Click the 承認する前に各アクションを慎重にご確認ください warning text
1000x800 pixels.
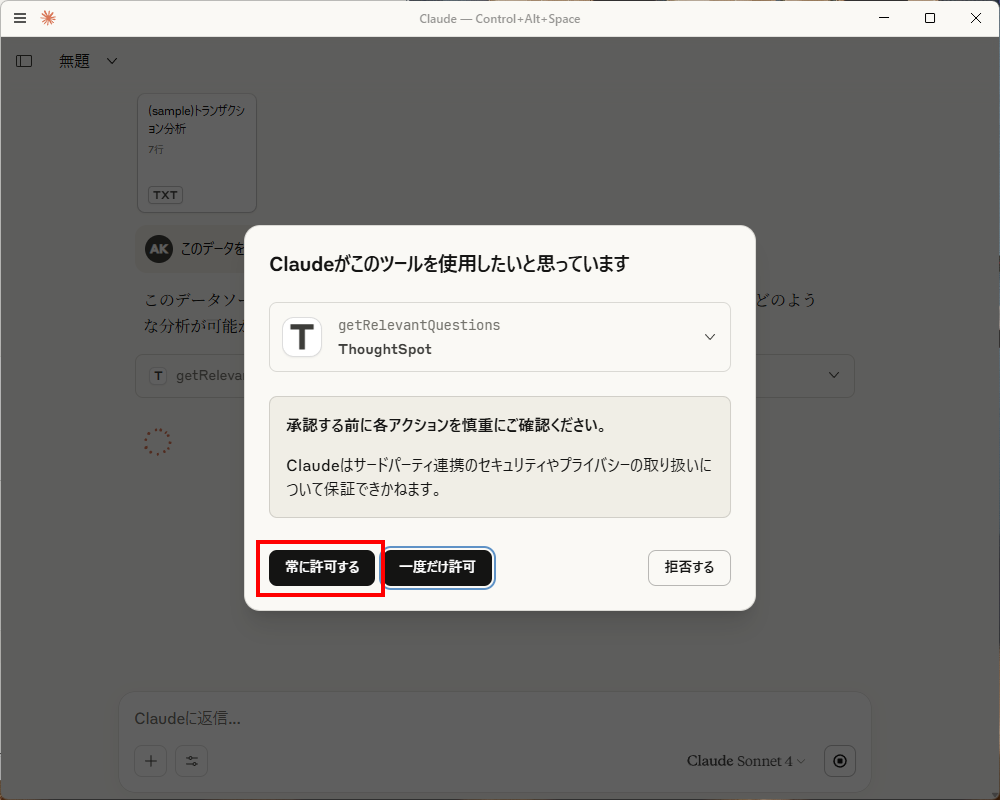tap(446, 426)
